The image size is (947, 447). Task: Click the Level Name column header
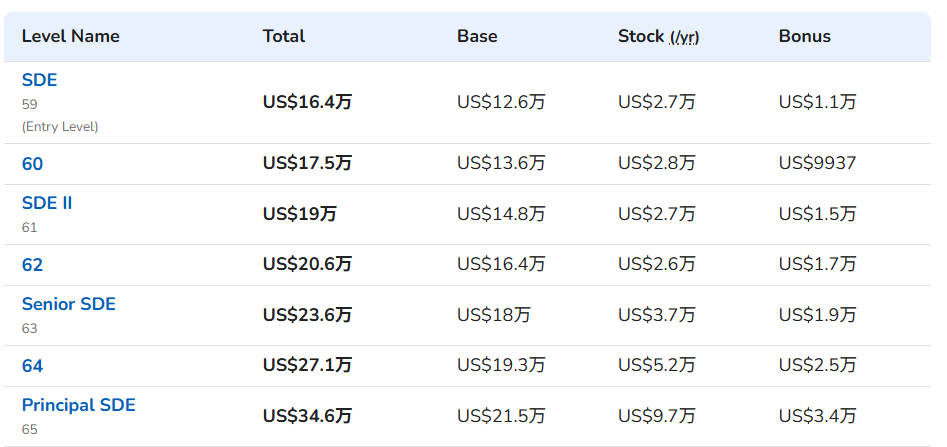(71, 36)
